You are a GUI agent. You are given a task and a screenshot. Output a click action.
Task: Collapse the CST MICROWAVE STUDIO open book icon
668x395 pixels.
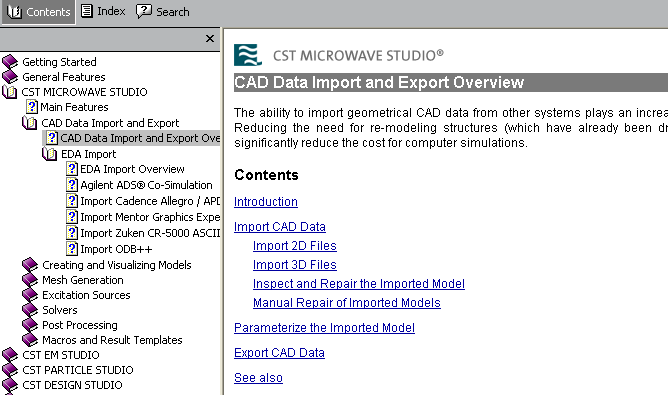pyautogui.click(x=9, y=92)
